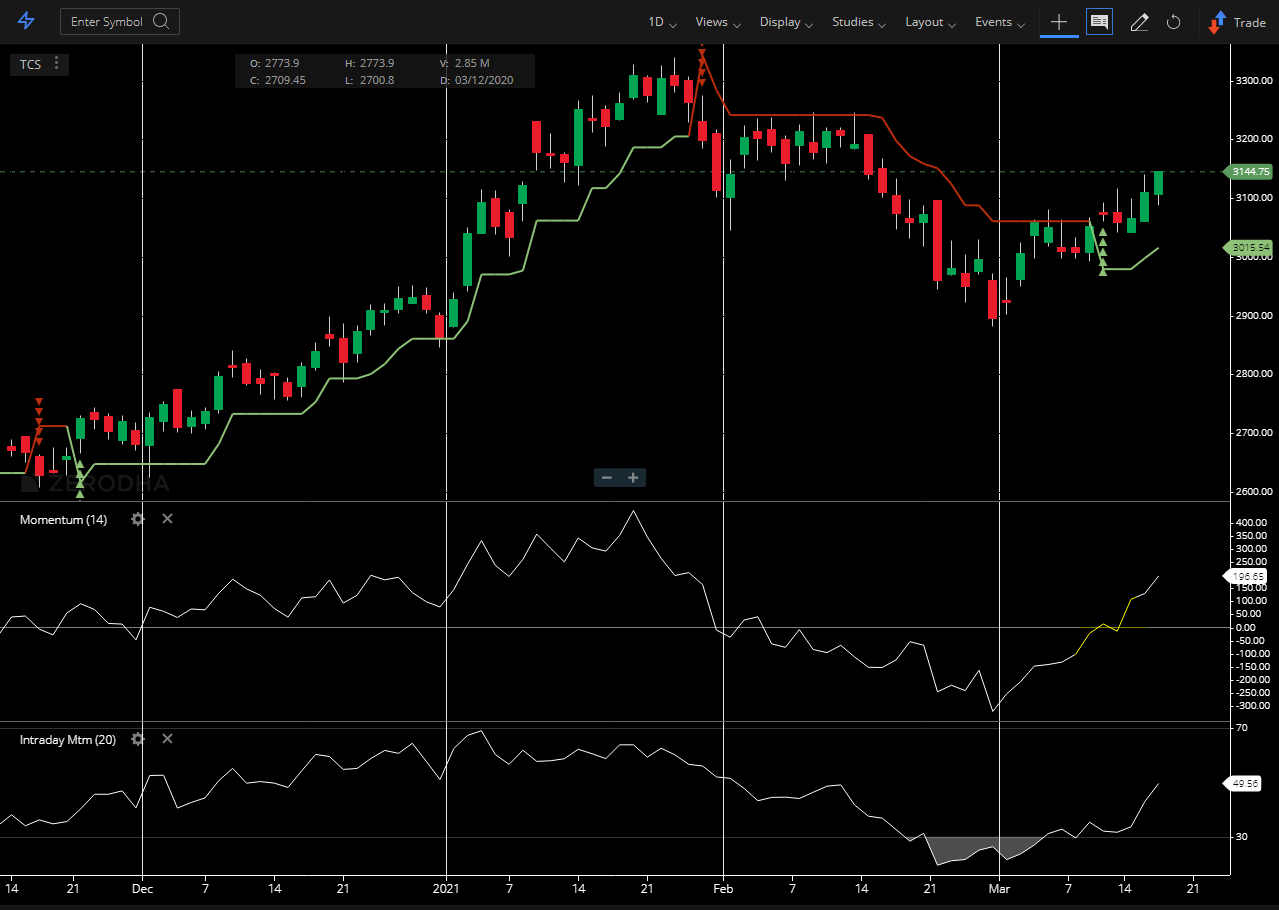Click the red sell signal arrows near Feb
The width and height of the screenshot is (1279, 910).
point(702,64)
